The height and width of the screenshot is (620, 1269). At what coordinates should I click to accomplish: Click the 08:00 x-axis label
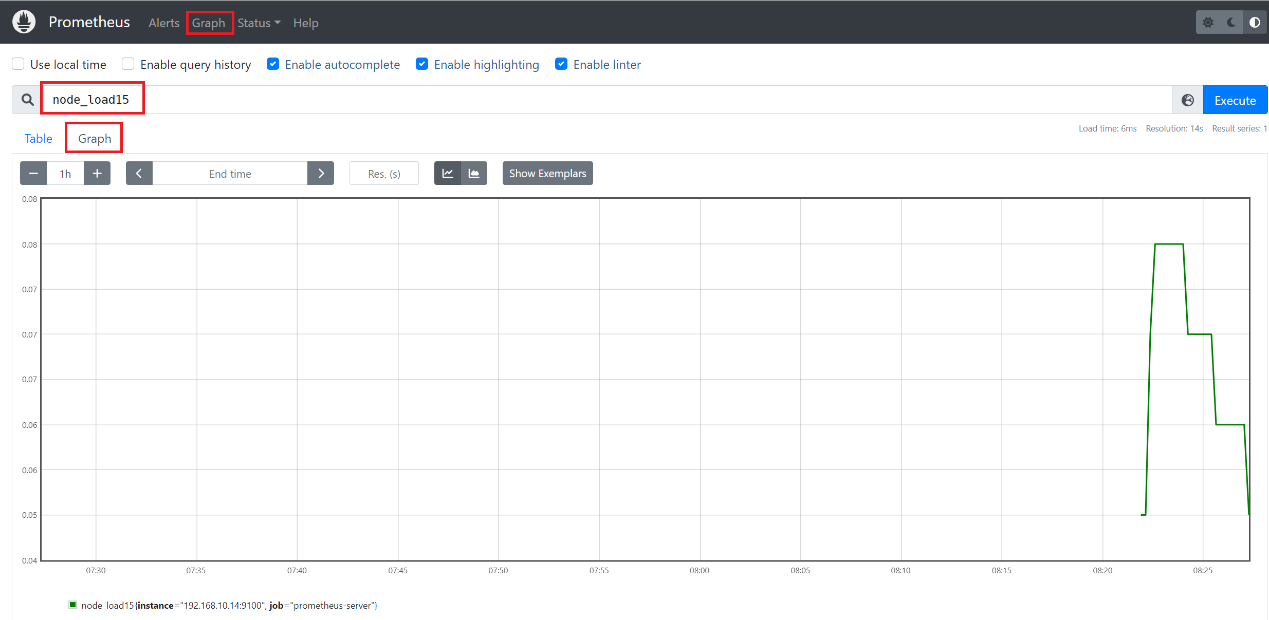[699, 570]
